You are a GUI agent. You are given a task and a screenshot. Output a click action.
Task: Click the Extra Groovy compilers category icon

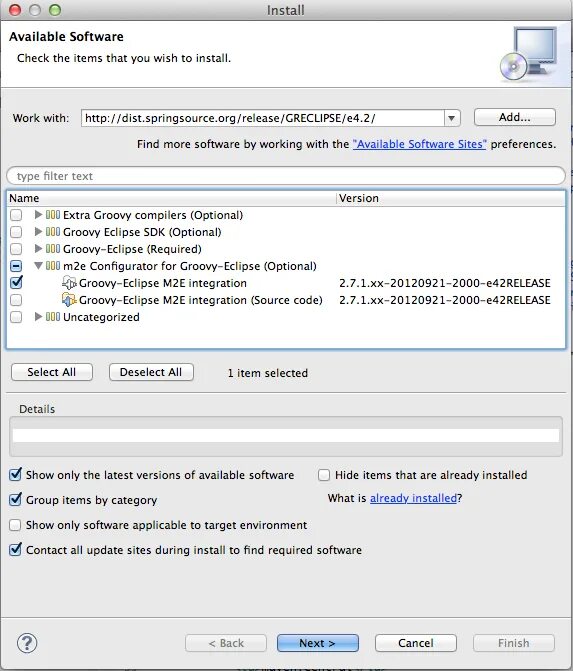[x=53, y=215]
